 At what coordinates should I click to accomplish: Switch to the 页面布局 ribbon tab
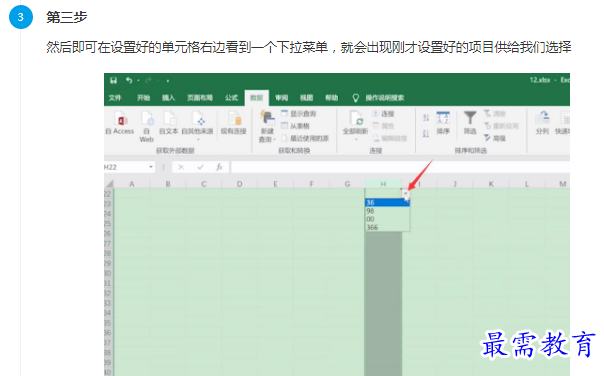(x=200, y=97)
